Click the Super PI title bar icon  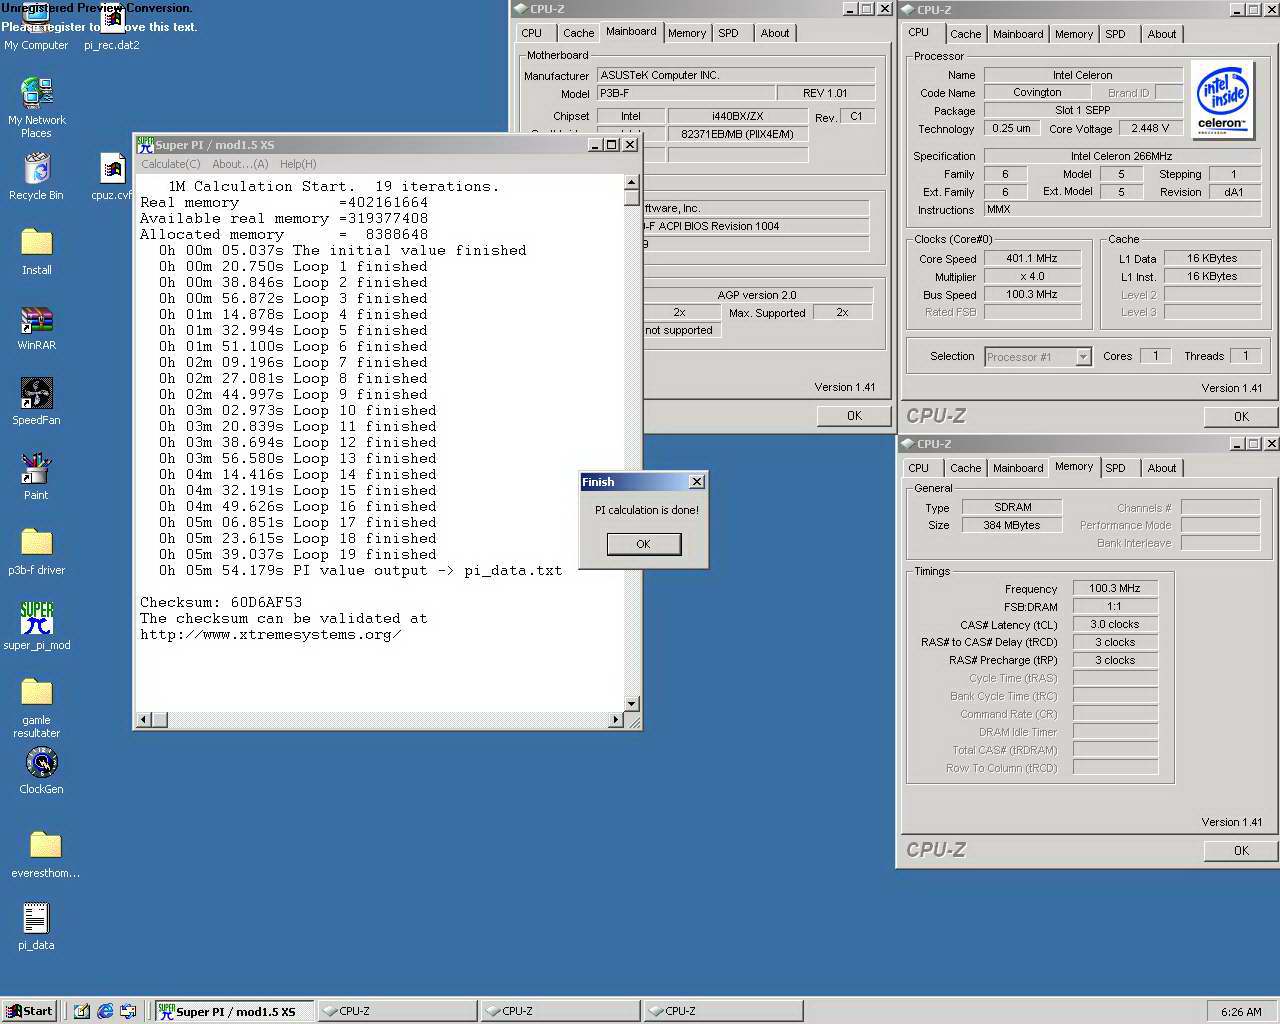coord(145,145)
